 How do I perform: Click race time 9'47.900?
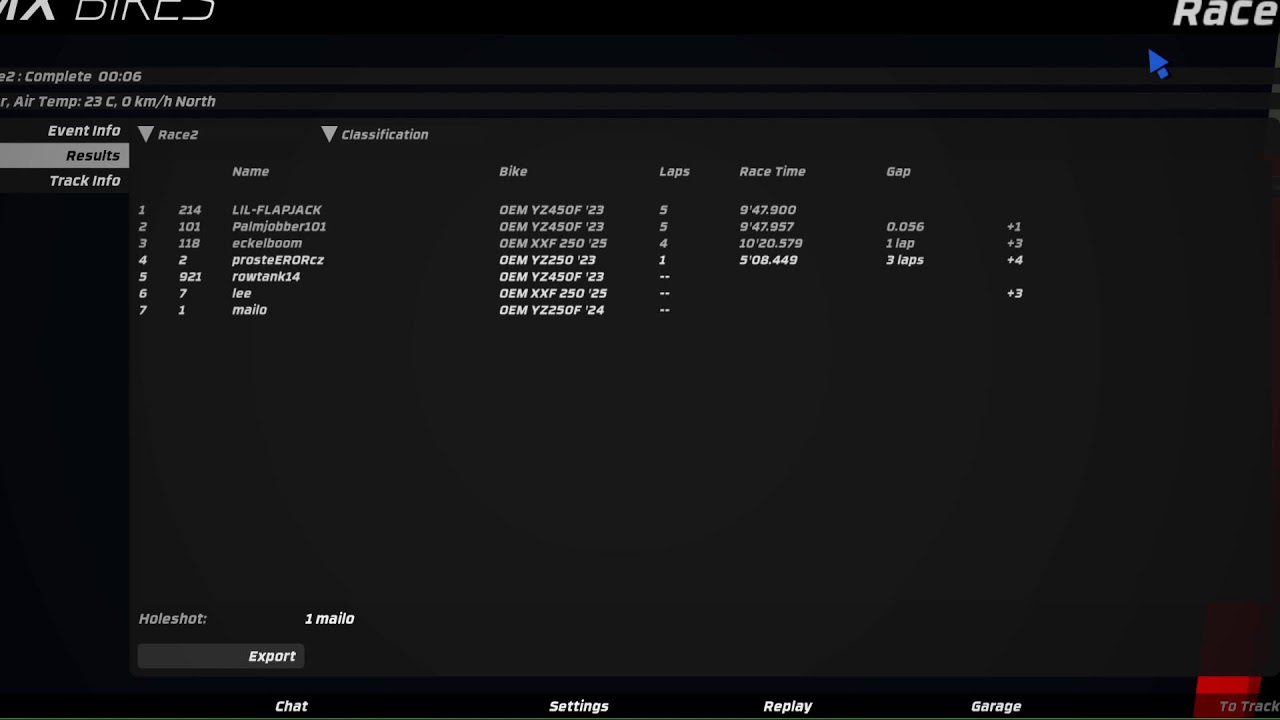[x=768, y=210]
